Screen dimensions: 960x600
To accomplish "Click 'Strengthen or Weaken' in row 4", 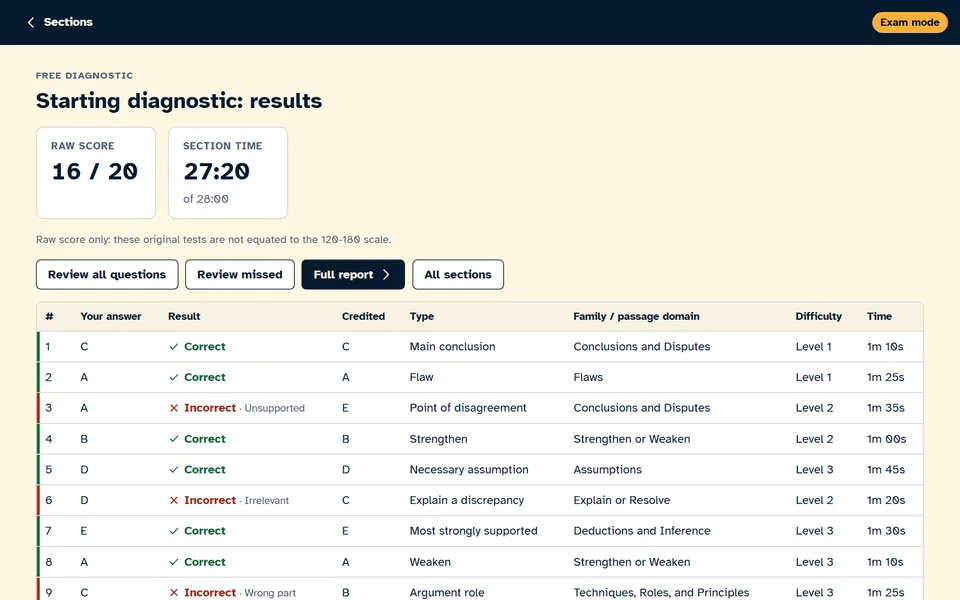I will (632, 439).
